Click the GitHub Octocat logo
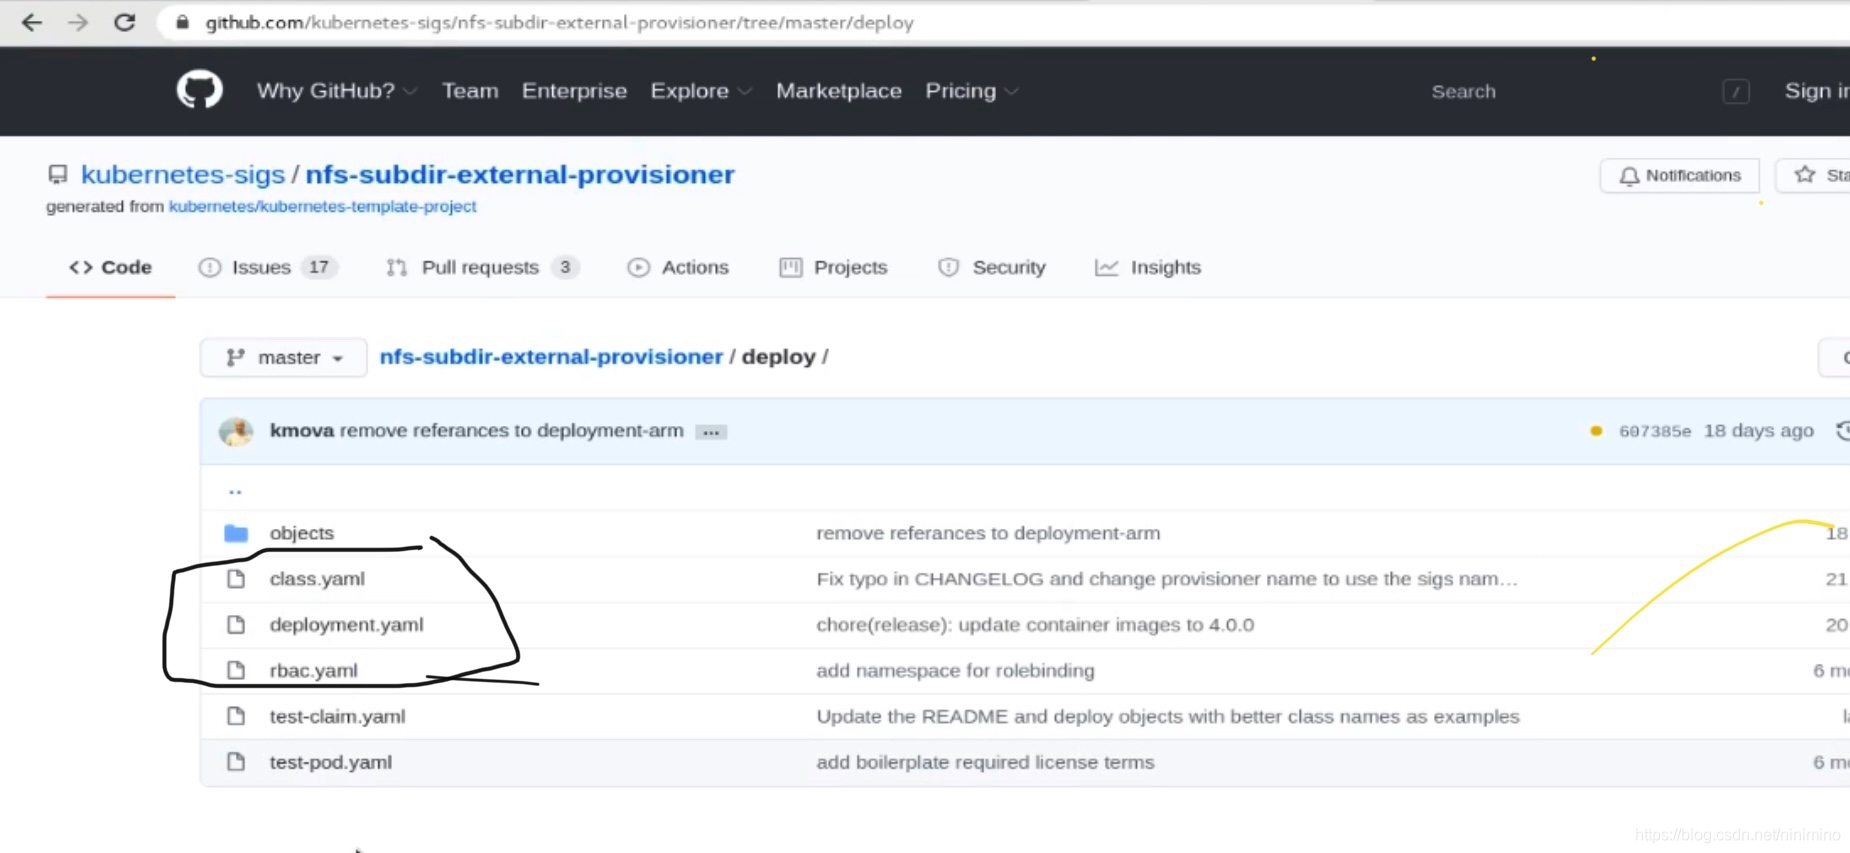The image size is (1850, 853). point(199,90)
